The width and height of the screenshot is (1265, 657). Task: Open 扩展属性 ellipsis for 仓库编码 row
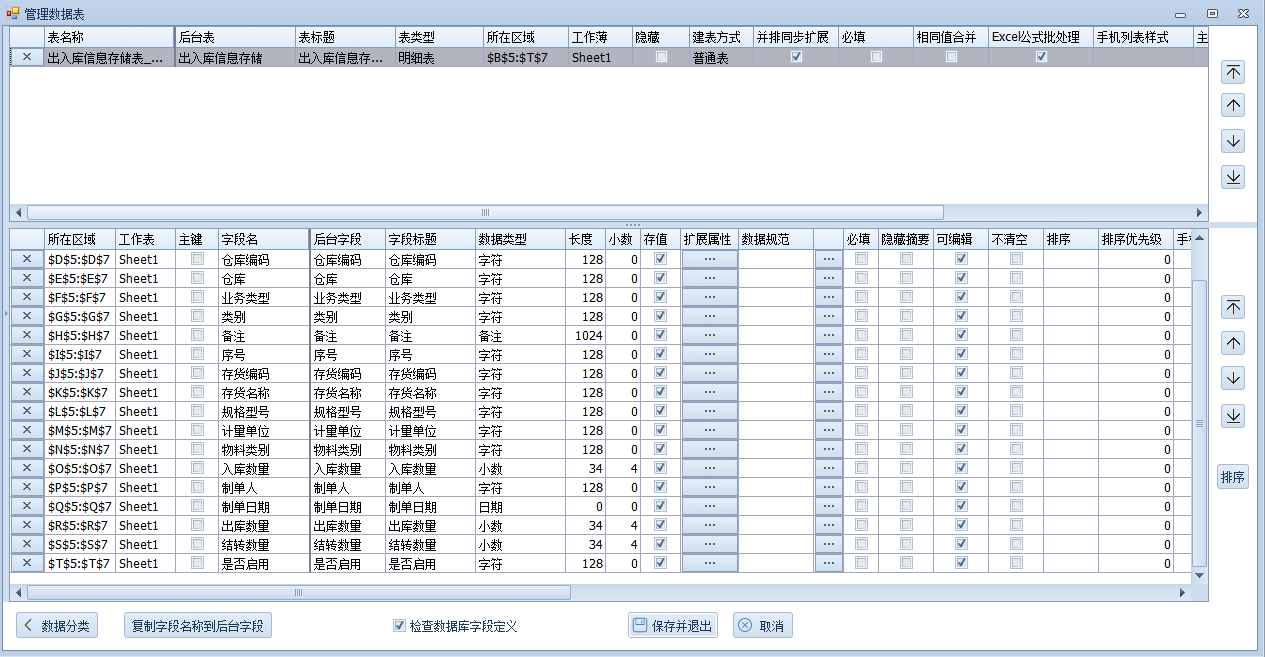point(710,259)
